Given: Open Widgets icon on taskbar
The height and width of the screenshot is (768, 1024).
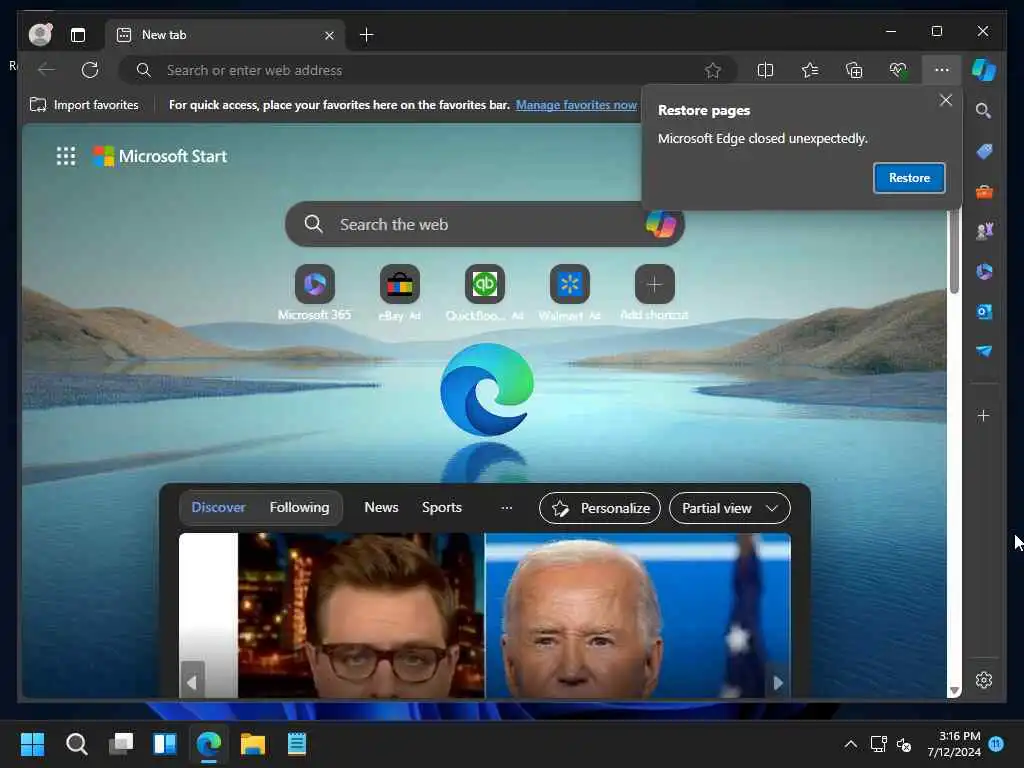Looking at the screenshot, I should click(x=165, y=744).
